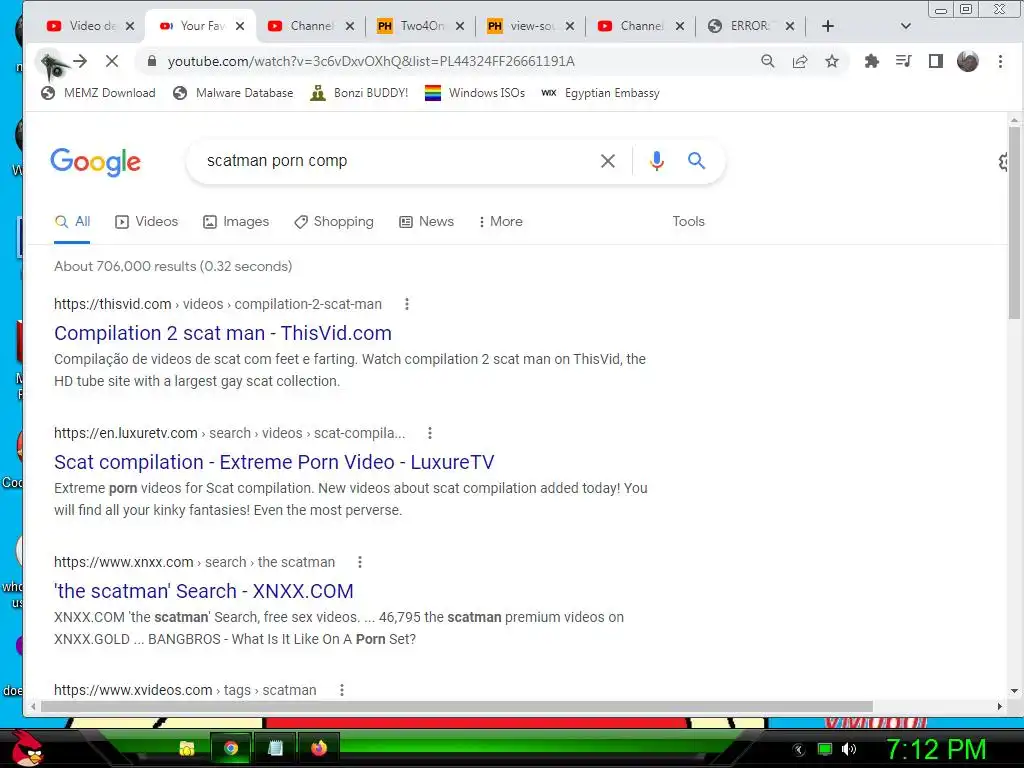
Task: Click the 'About 706,000 results' text
Action: [173, 266]
